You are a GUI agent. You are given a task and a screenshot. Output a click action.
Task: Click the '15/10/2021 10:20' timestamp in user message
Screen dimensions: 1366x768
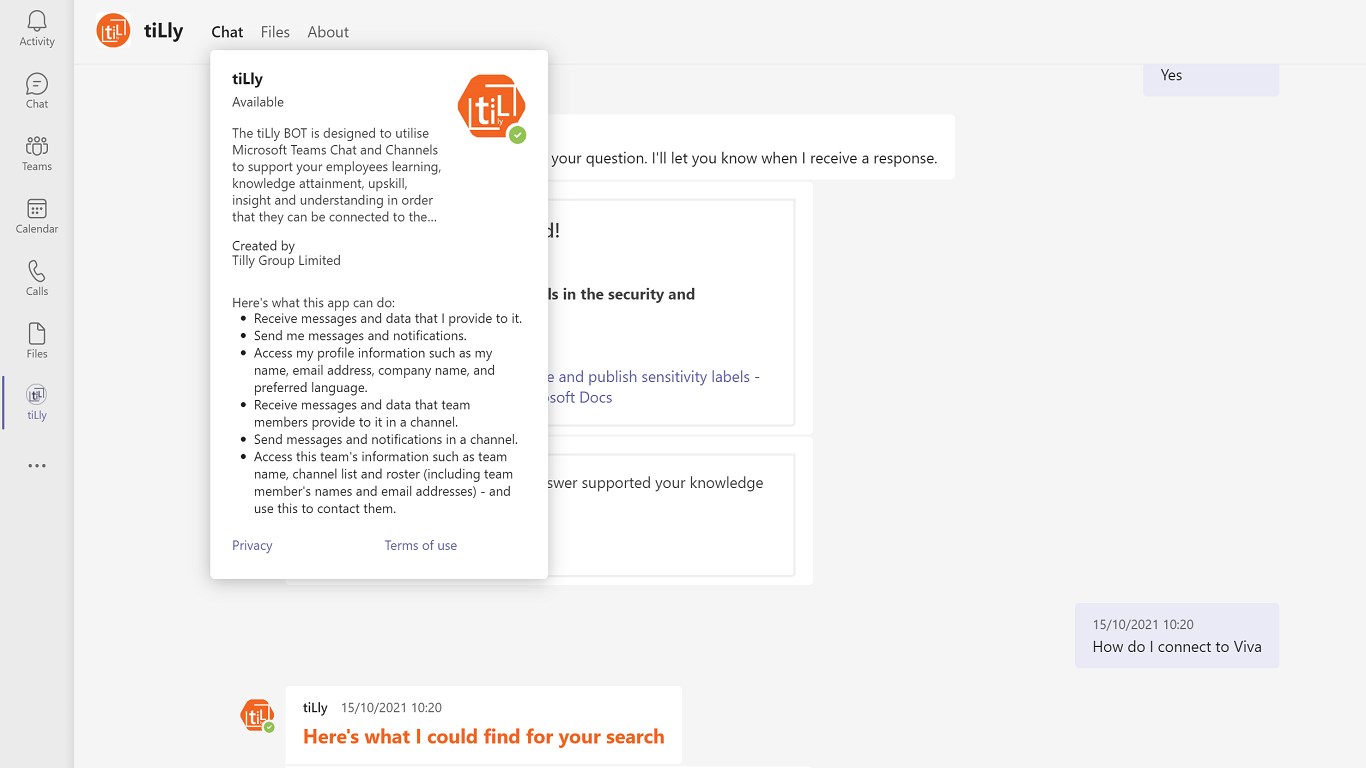click(x=1143, y=625)
